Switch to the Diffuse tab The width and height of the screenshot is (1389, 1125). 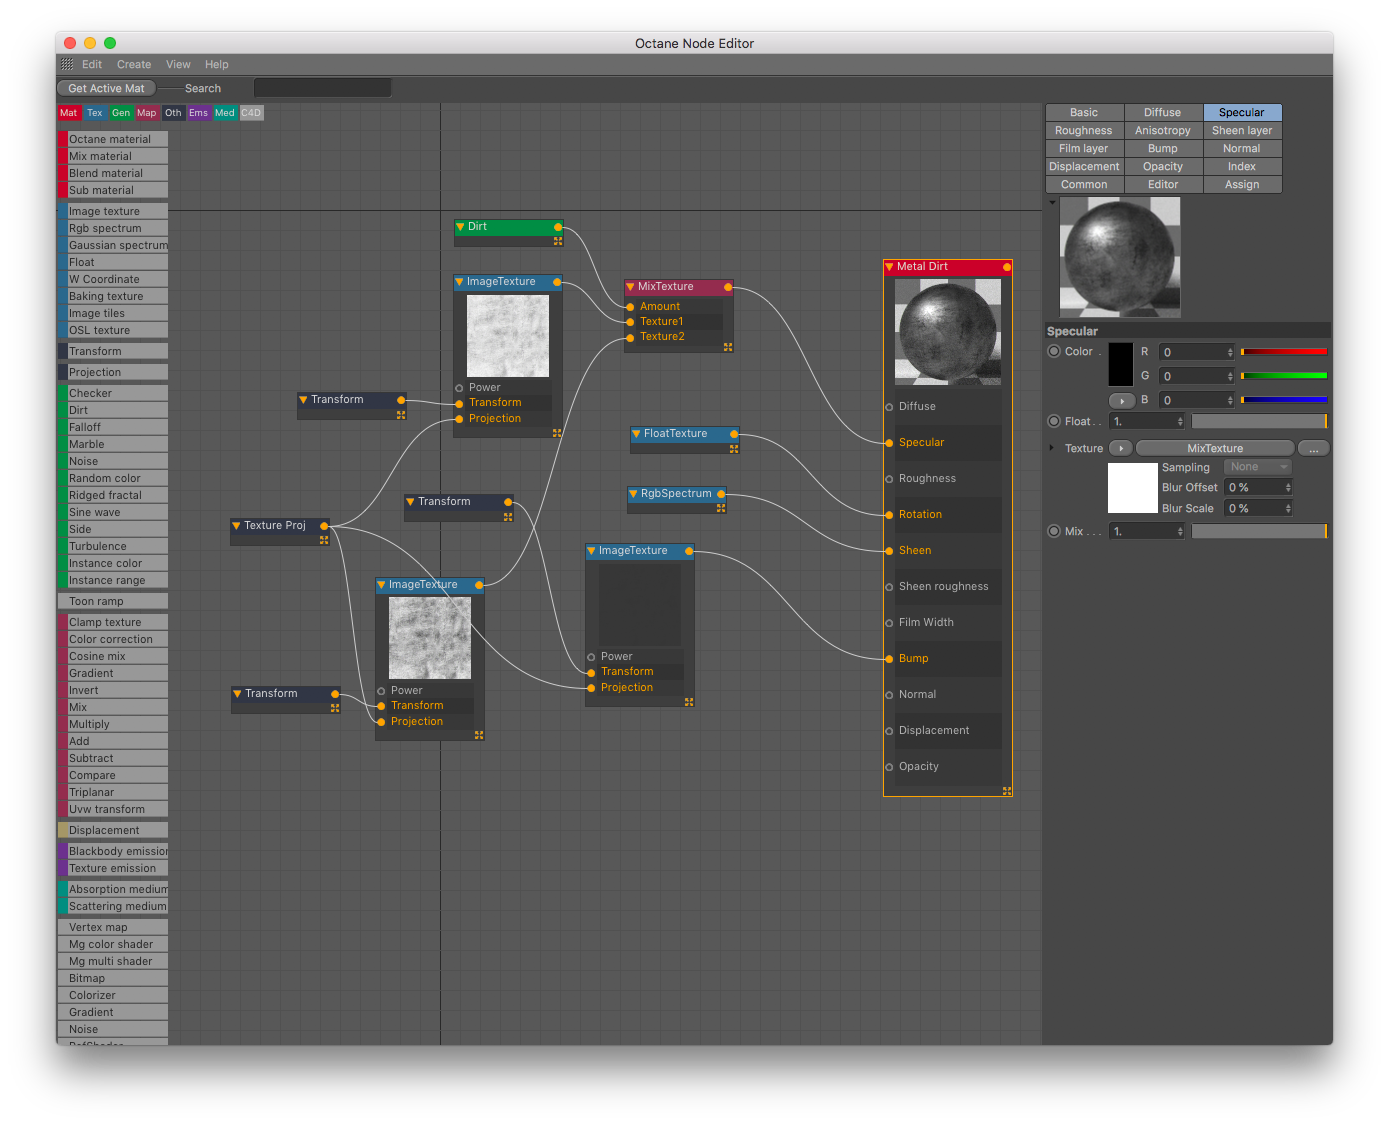click(1163, 113)
